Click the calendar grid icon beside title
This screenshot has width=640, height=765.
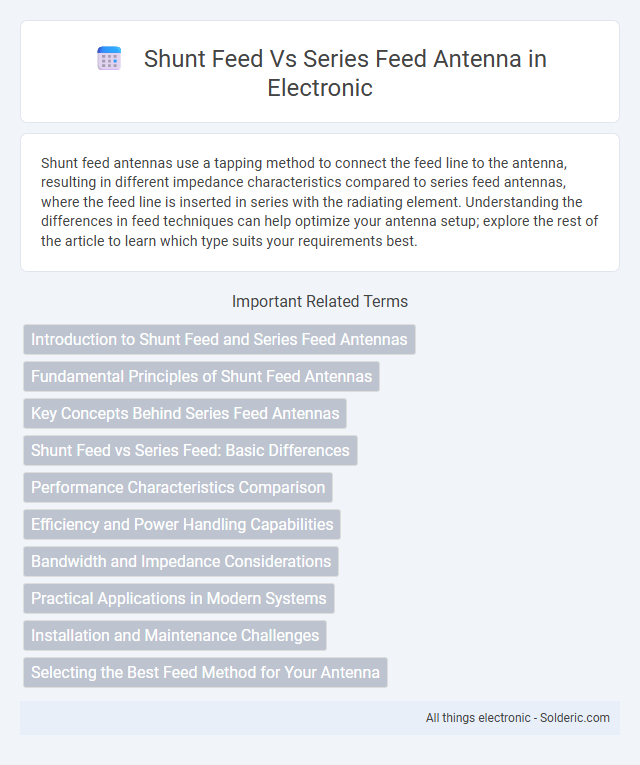tap(109, 59)
